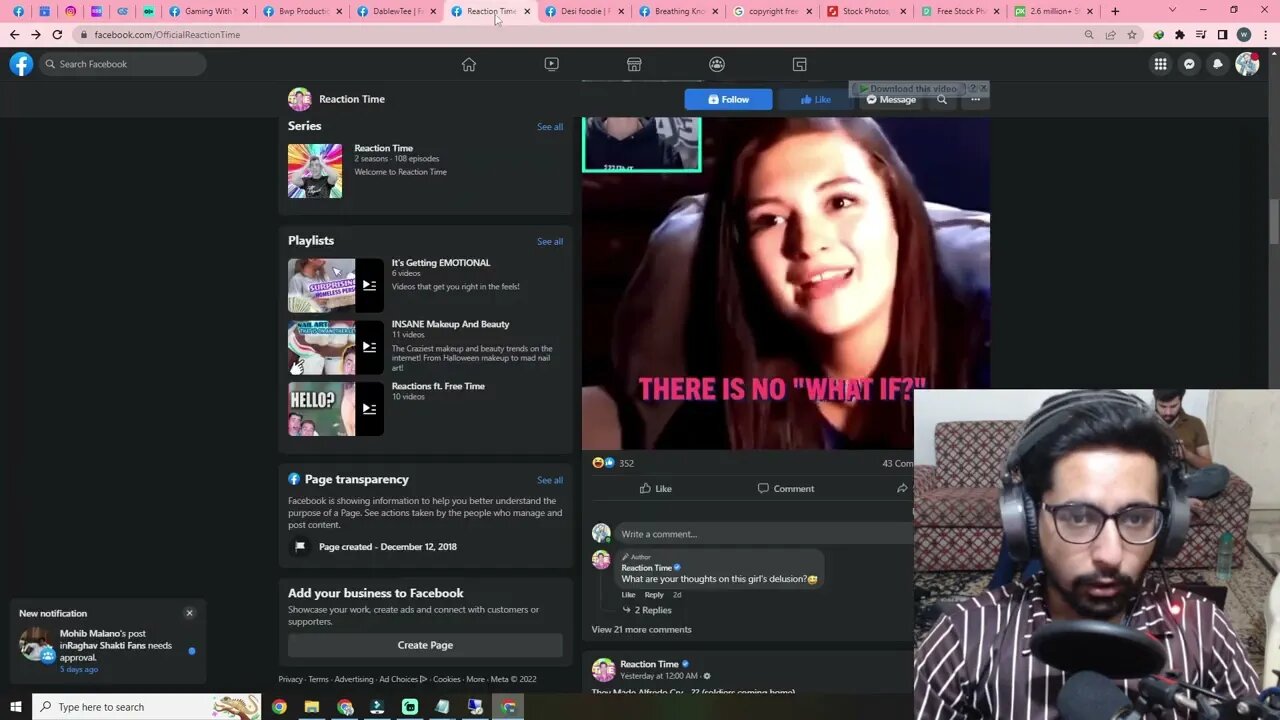Open the Facebook menu grid icon
Screen dimensions: 1280x720
[1160, 64]
